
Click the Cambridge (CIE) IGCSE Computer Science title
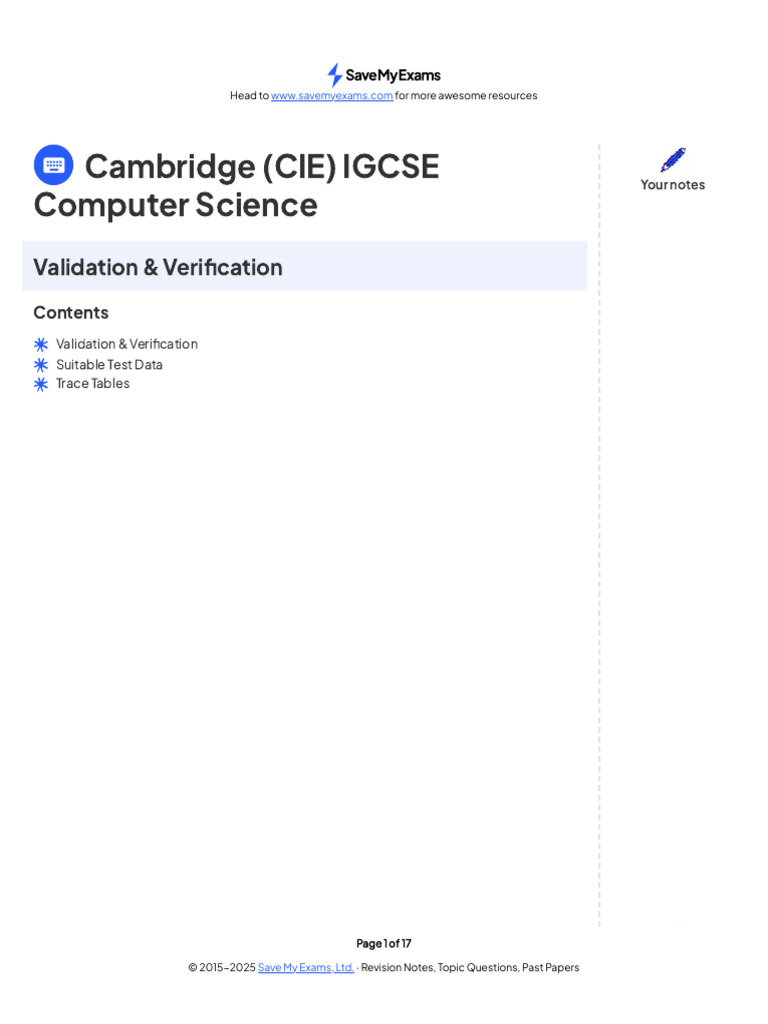tap(237, 185)
